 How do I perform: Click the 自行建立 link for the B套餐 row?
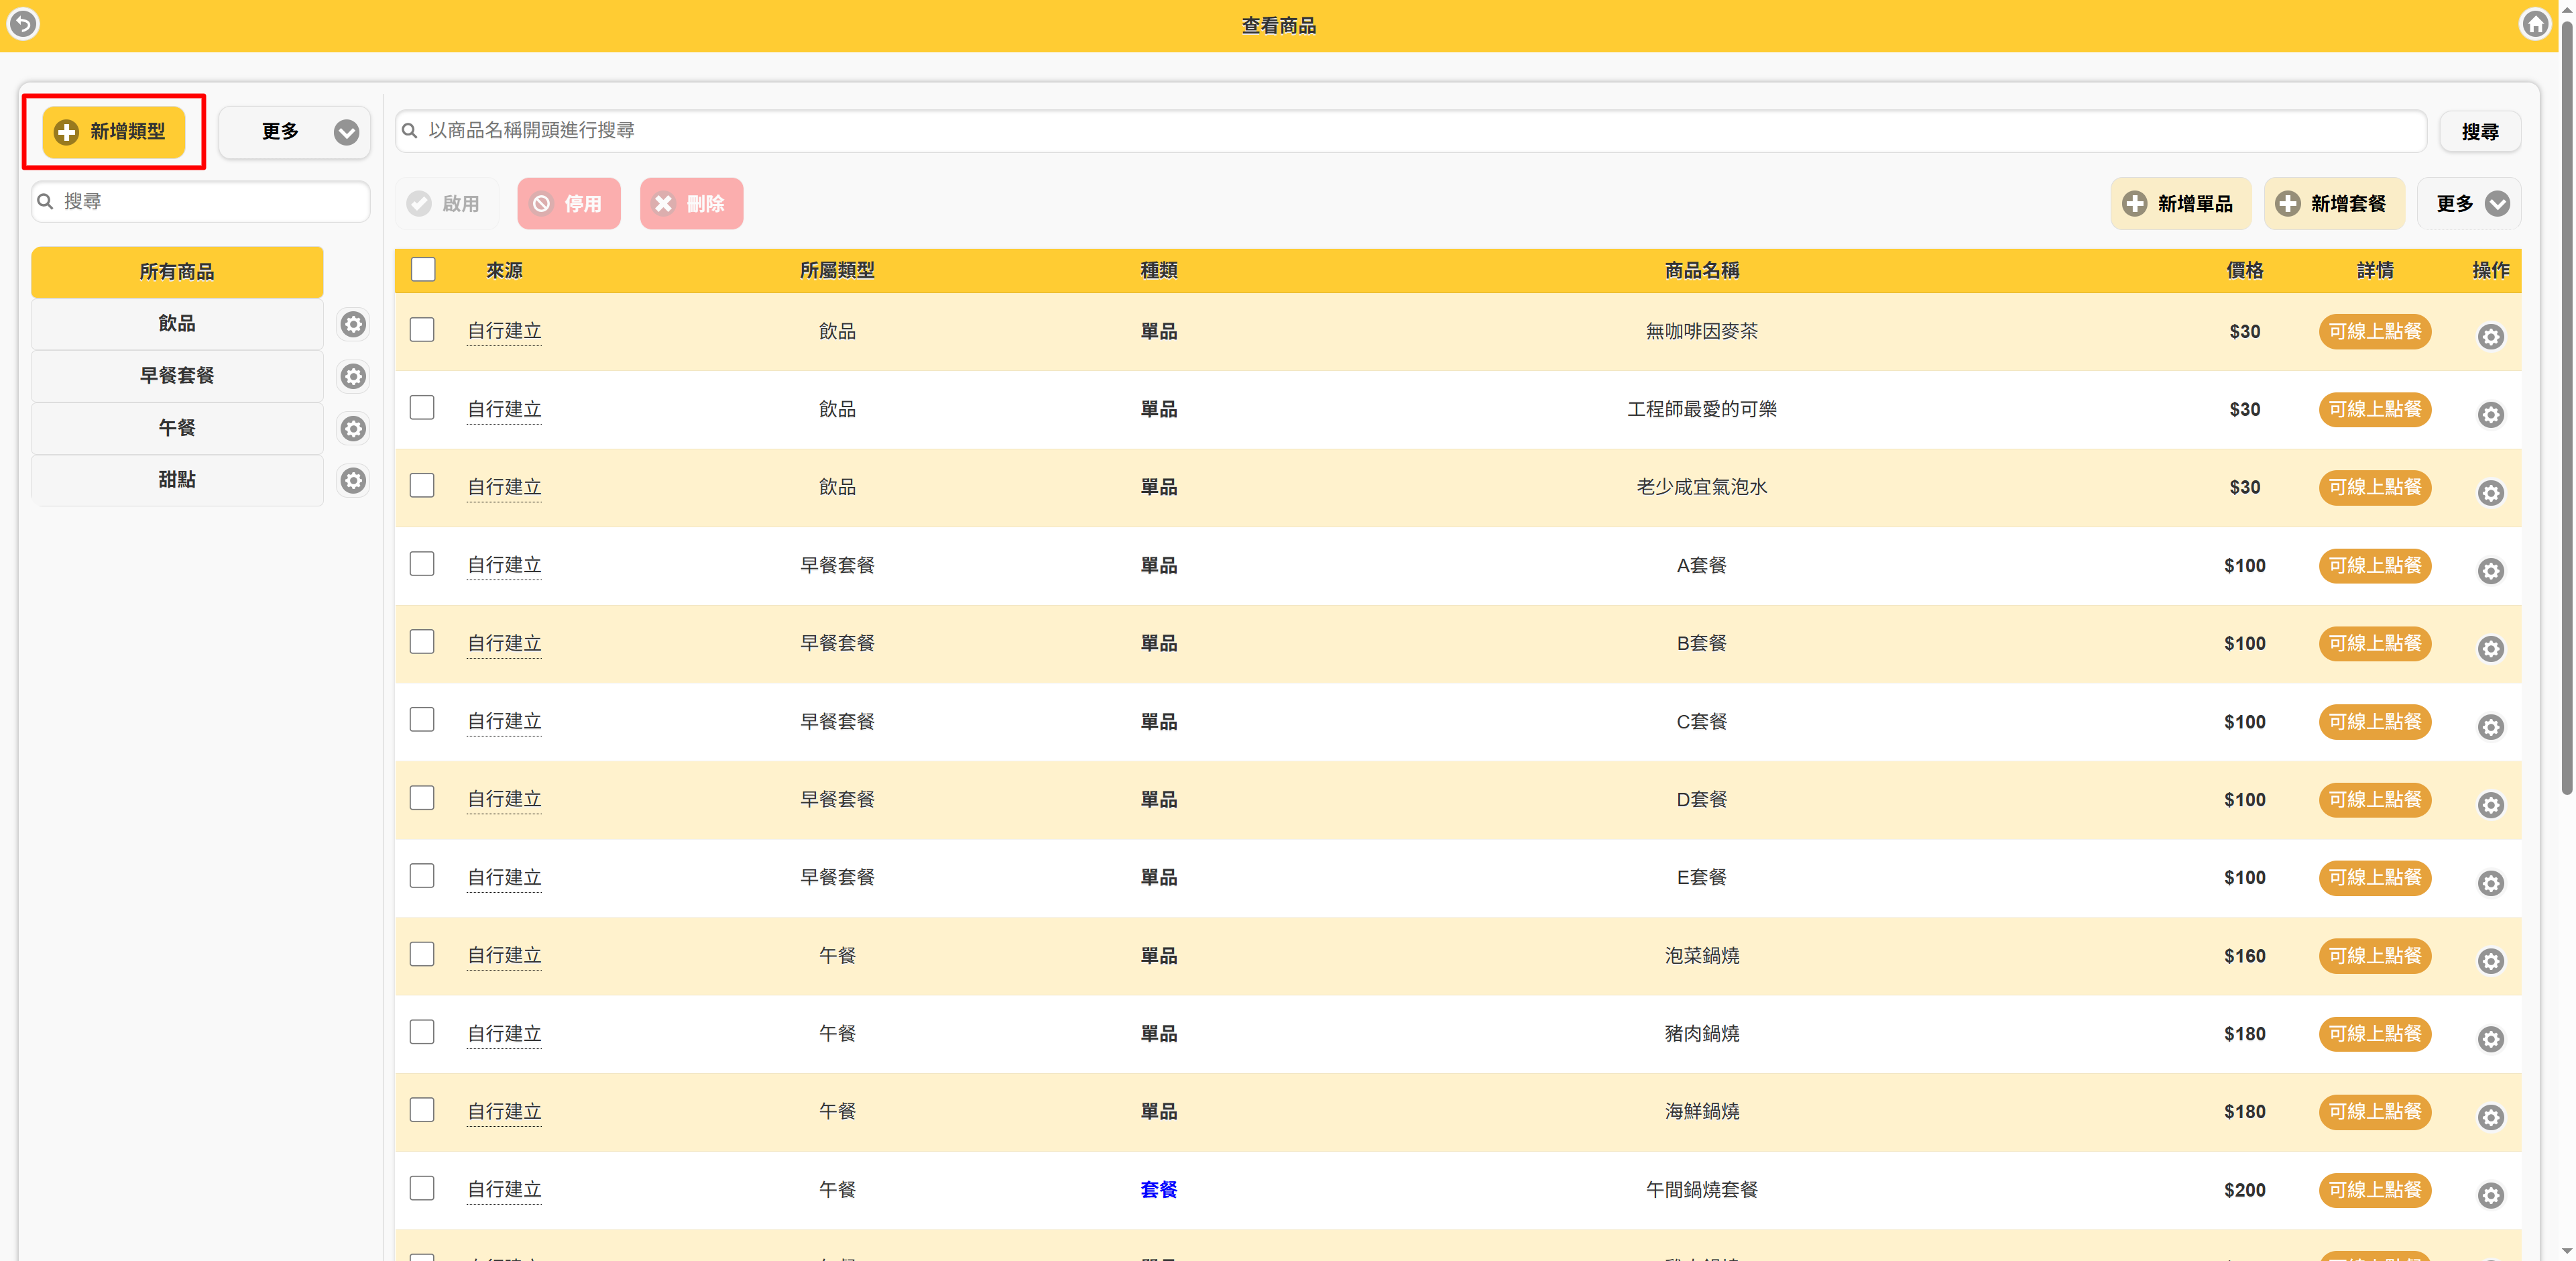coord(504,643)
